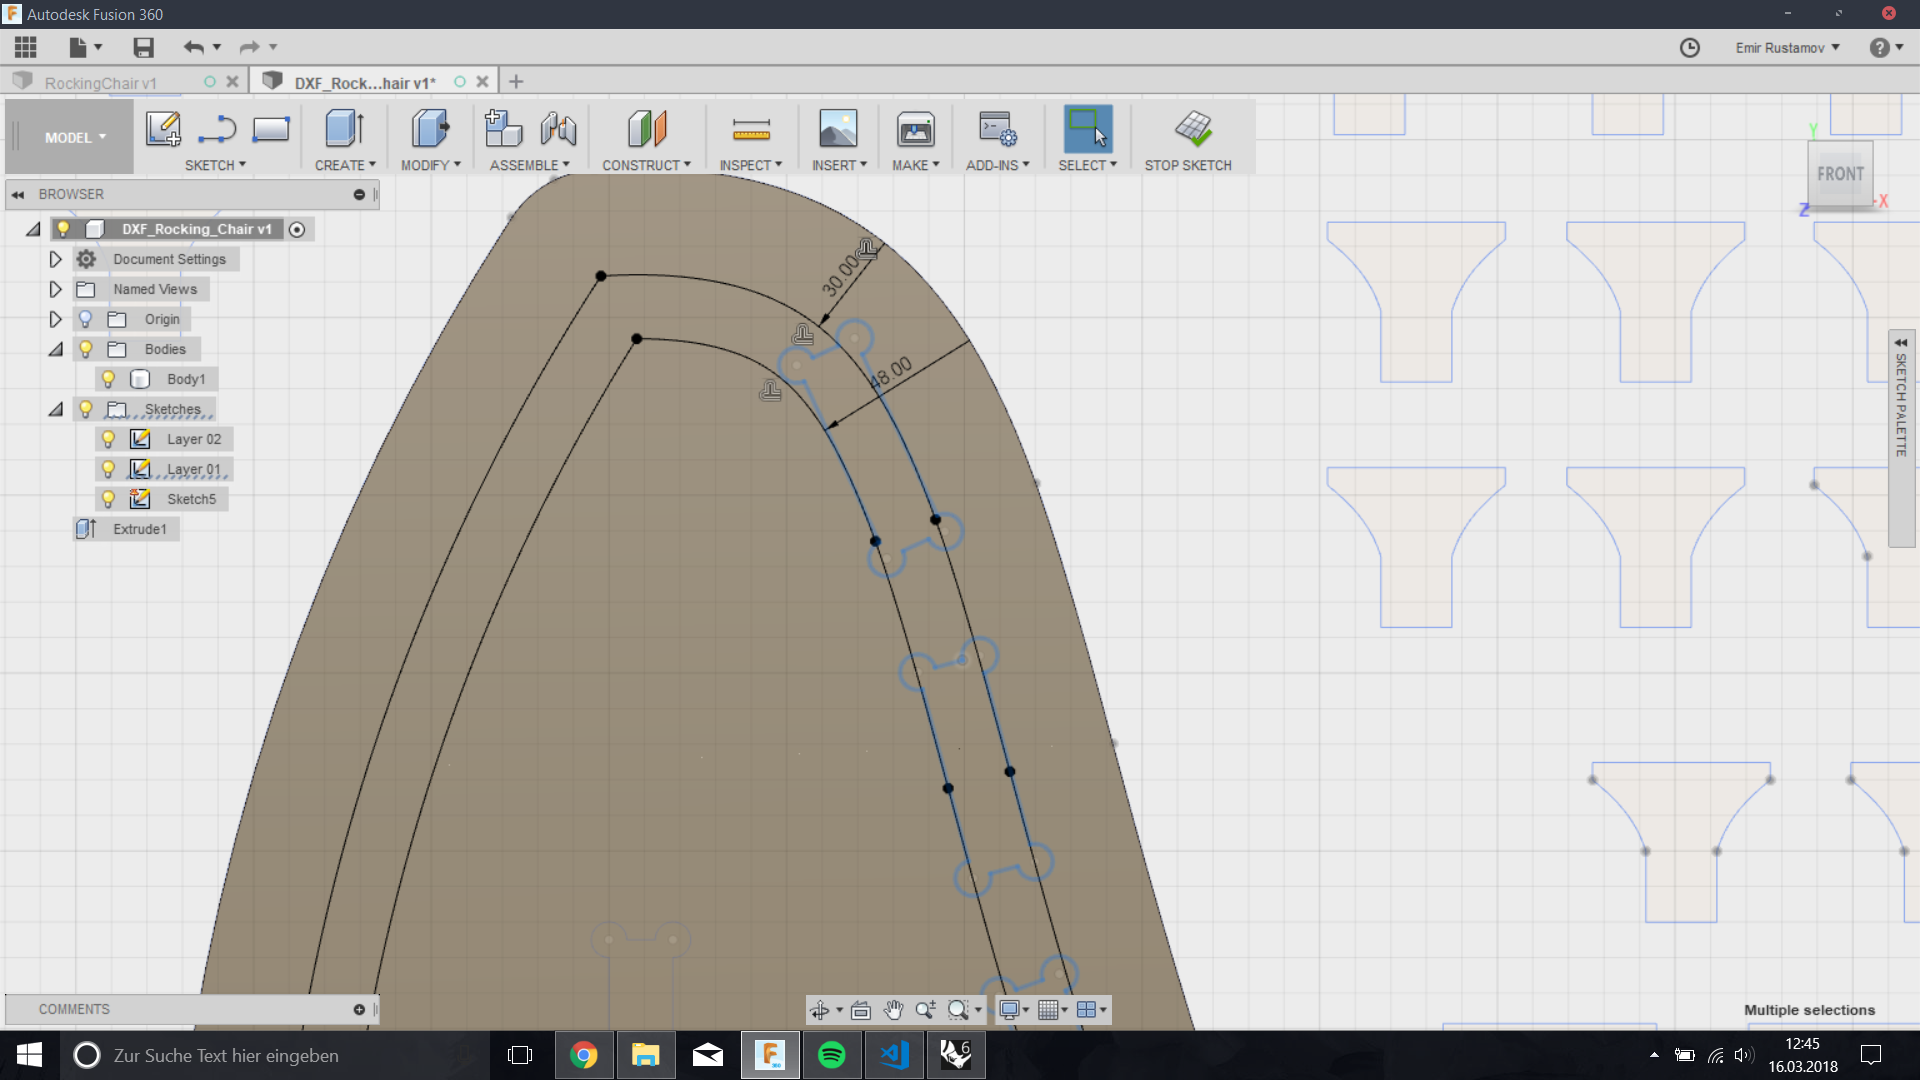
Task: Click the Measure icon above the Inspect label
Action: coord(751,129)
